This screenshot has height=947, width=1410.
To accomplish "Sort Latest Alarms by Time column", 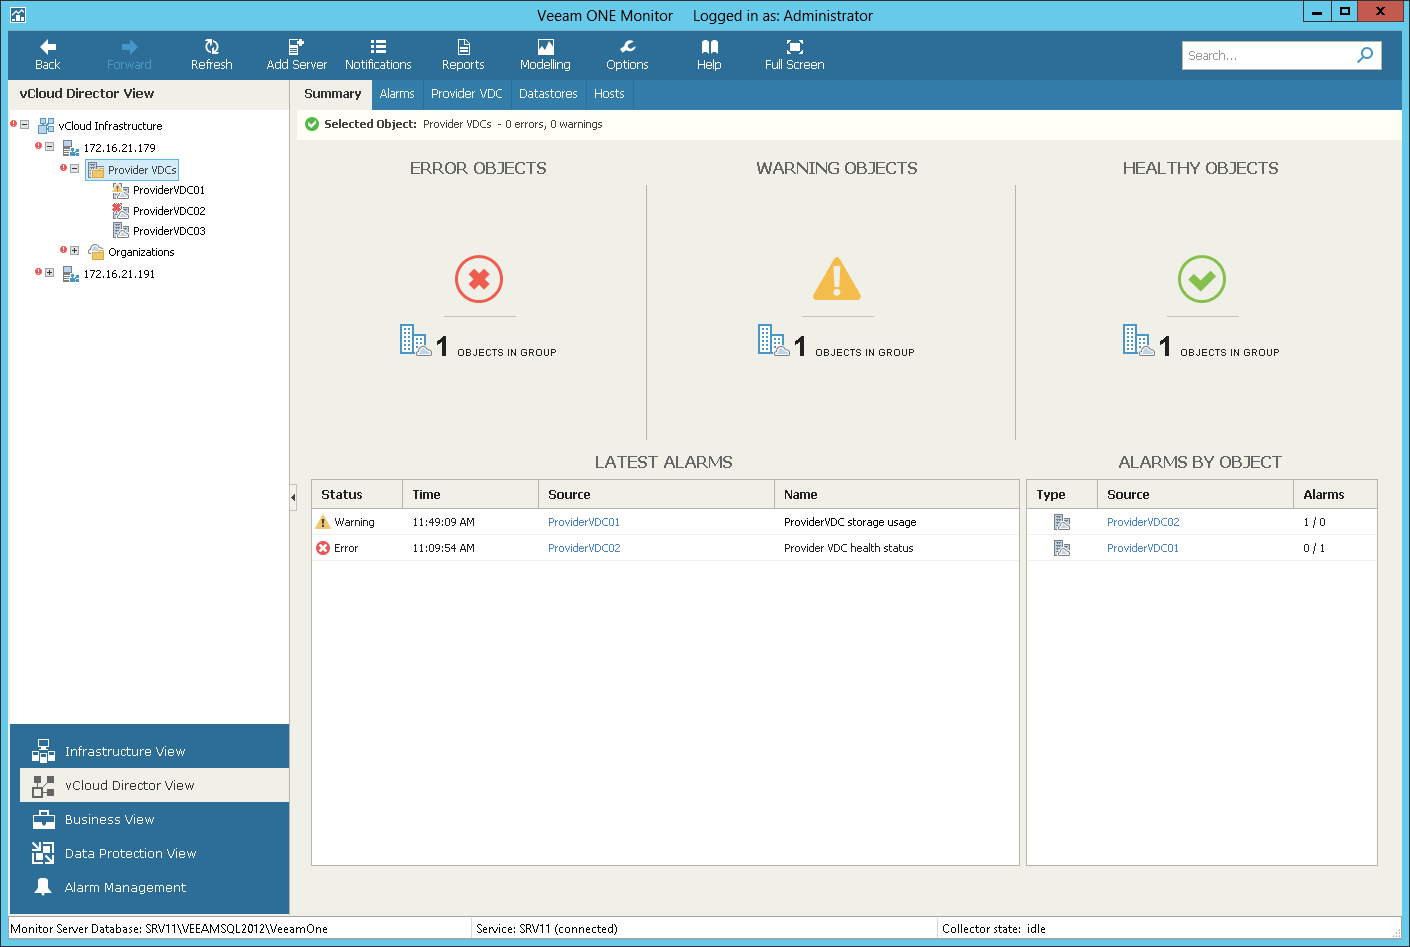I will [470, 494].
